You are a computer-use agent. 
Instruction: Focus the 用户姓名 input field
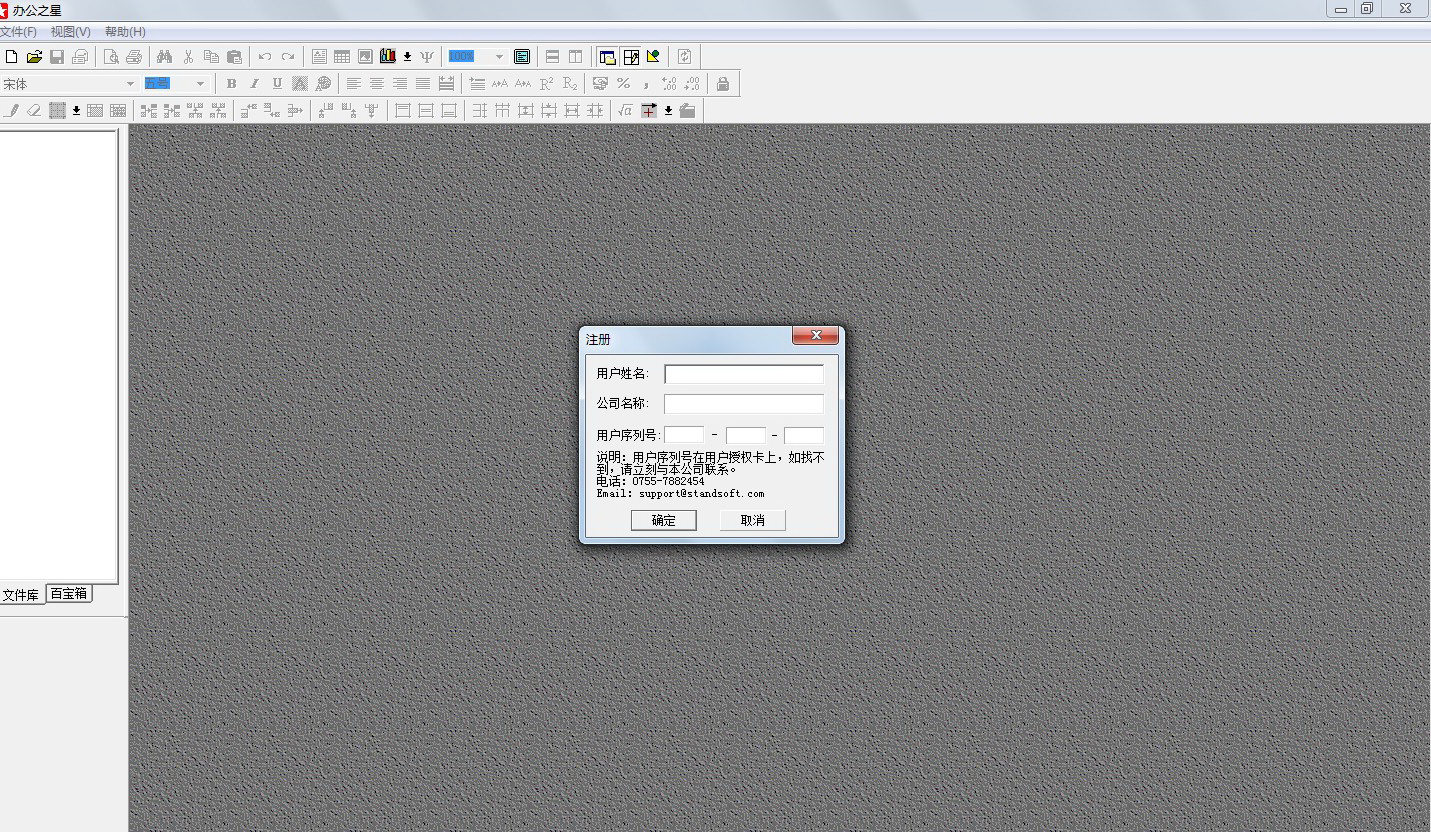744,374
